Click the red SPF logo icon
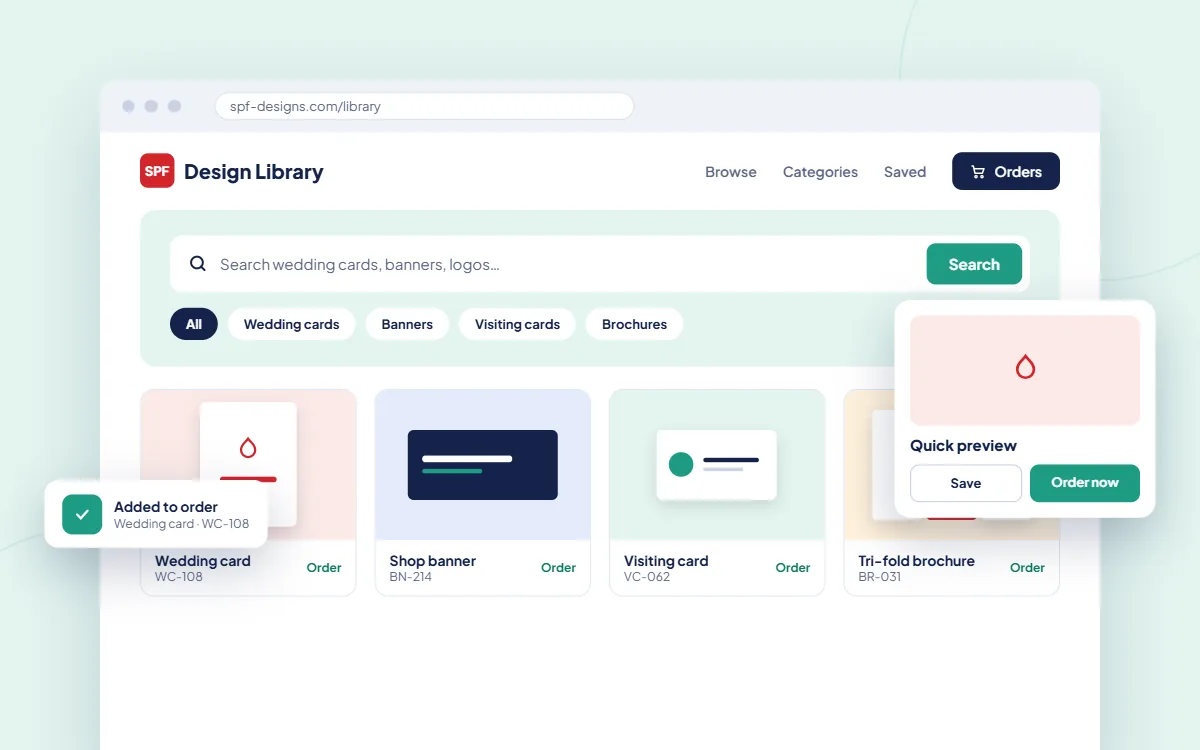1200x750 pixels. (157, 171)
